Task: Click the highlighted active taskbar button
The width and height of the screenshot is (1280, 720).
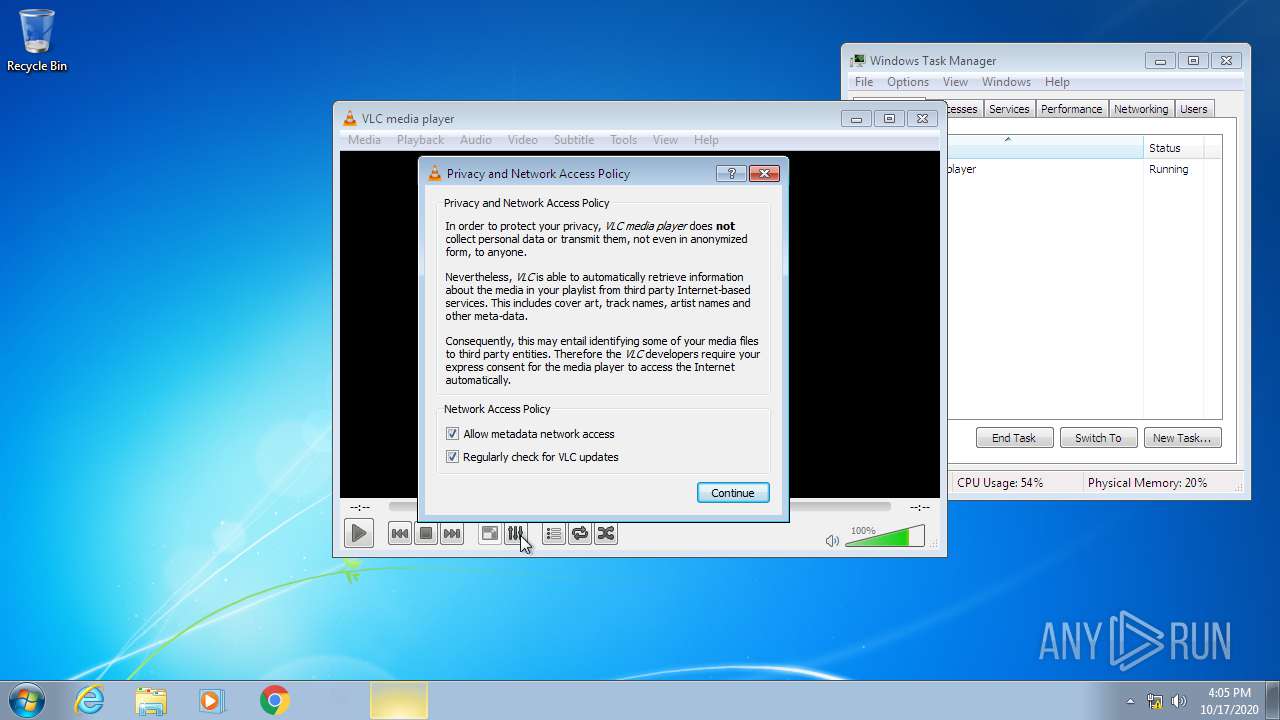Action: point(399,700)
